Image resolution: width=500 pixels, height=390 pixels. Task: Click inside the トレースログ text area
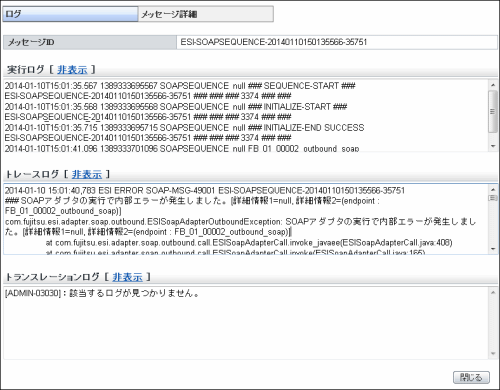pyautogui.click(x=246, y=219)
